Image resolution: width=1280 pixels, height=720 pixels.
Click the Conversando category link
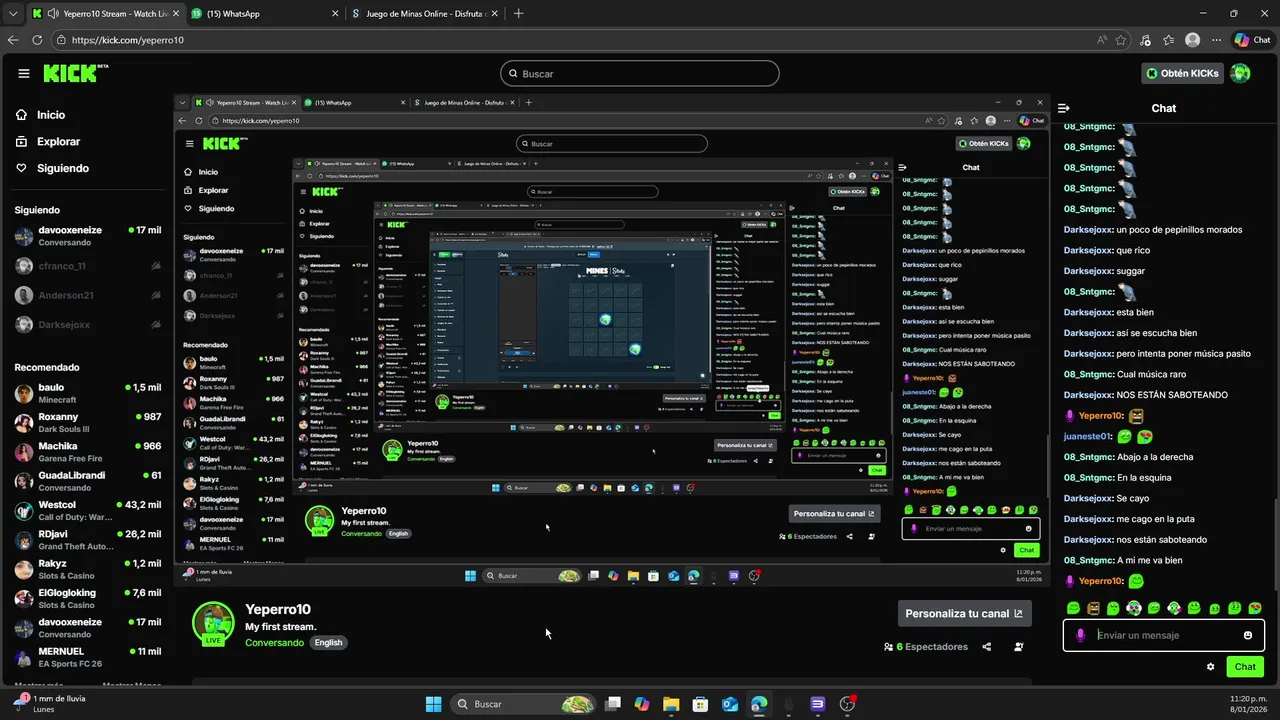tap(274, 643)
